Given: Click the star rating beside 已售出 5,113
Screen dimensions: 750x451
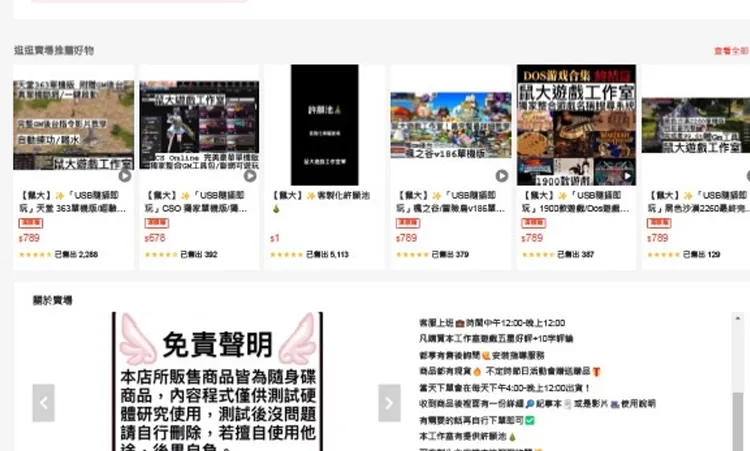Looking at the screenshot, I should coord(287,254).
